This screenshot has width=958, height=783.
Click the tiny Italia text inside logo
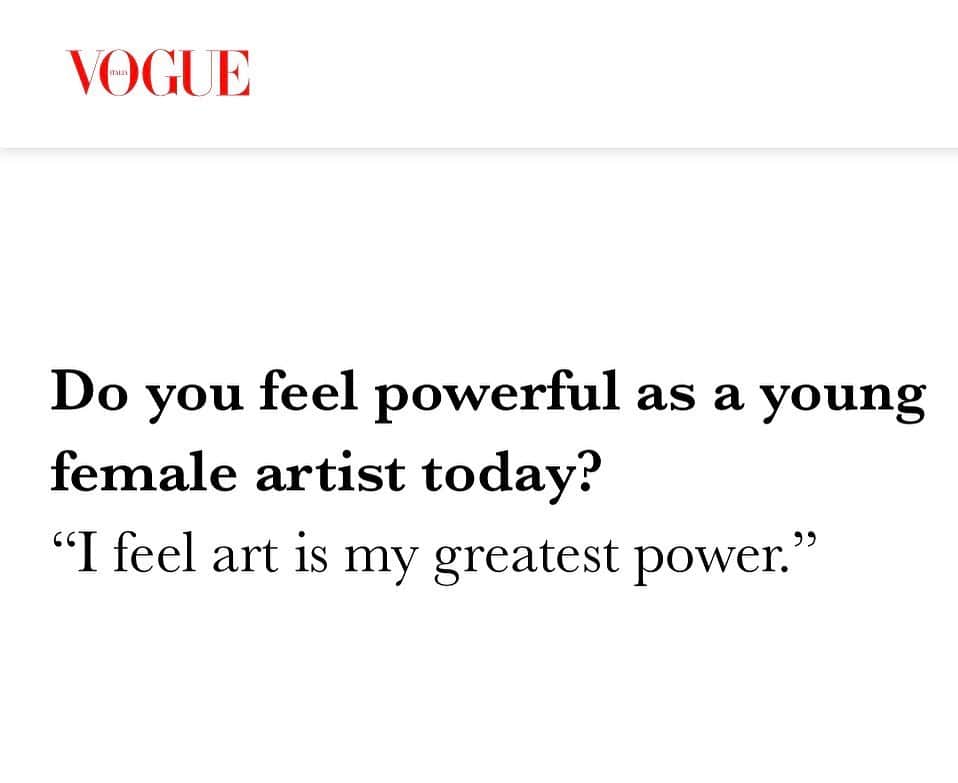[118, 73]
